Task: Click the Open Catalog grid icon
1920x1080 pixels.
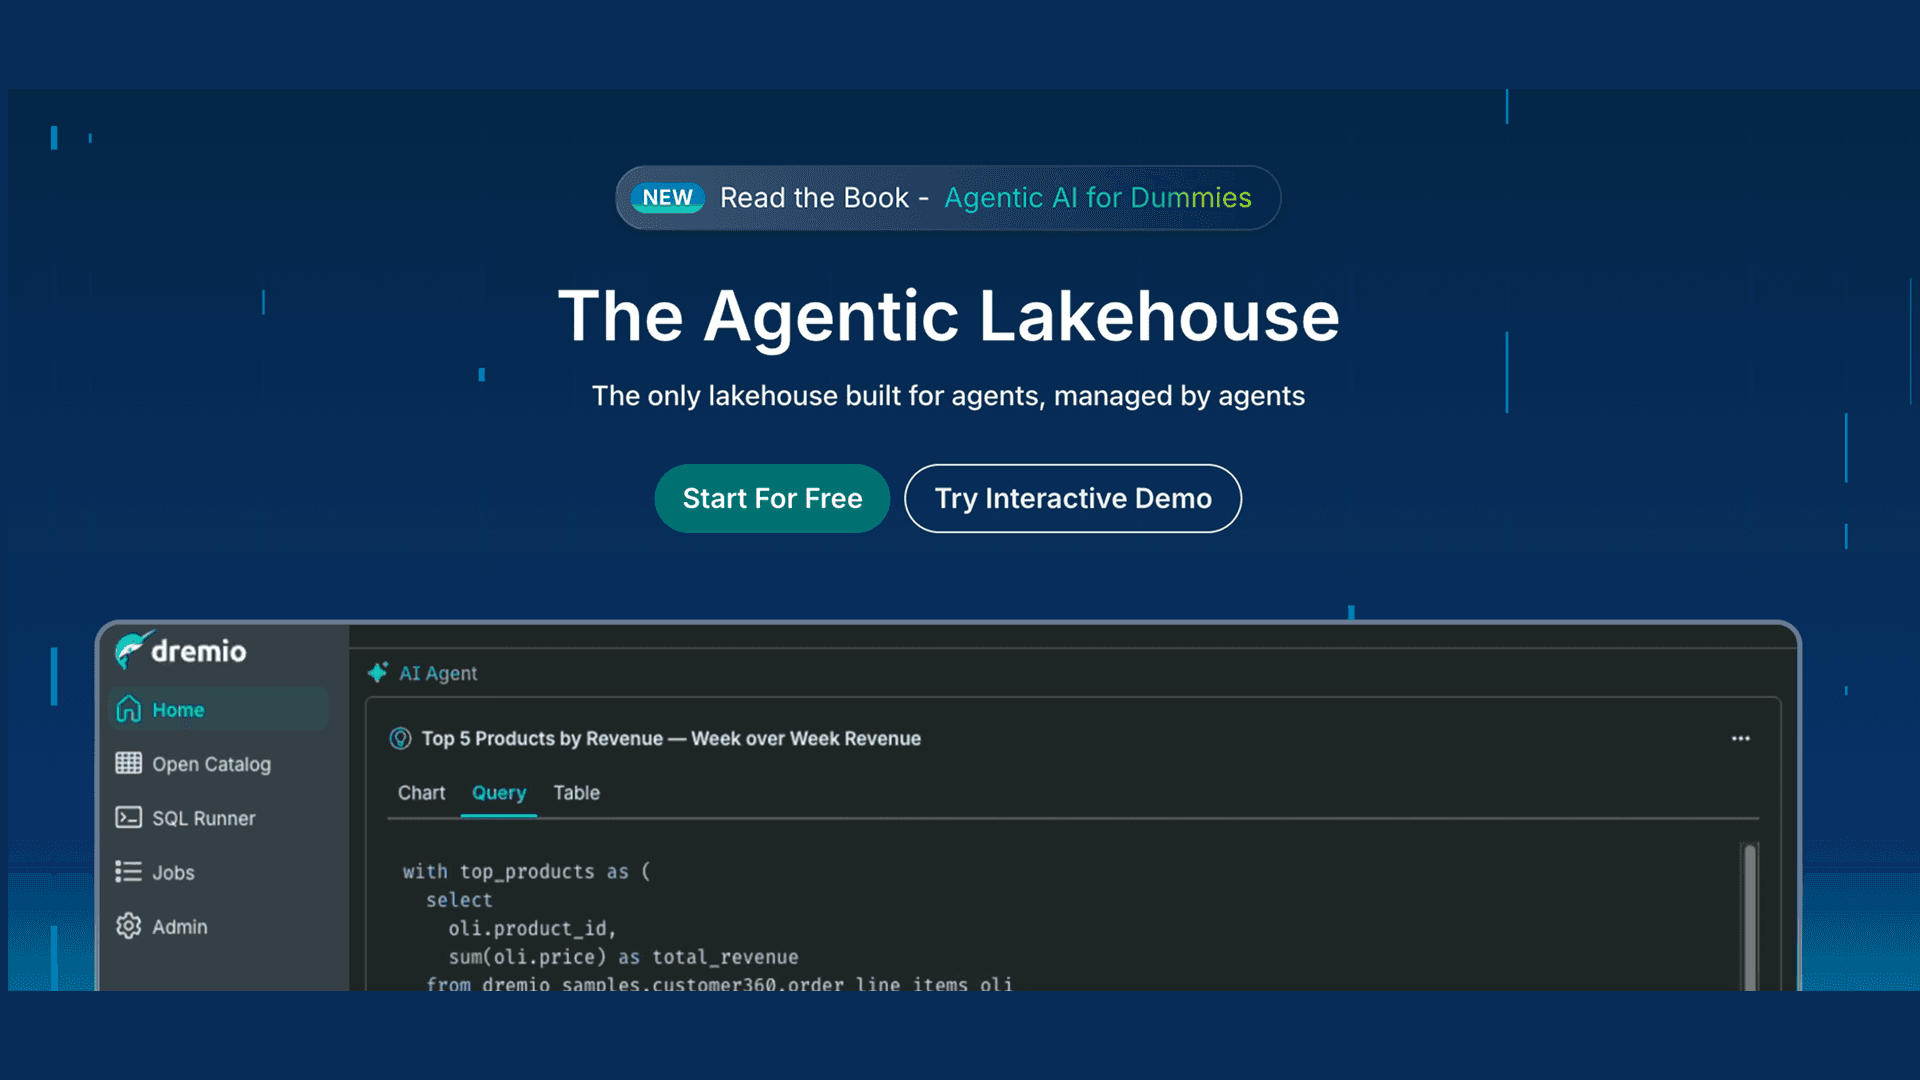Action: click(129, 763)
